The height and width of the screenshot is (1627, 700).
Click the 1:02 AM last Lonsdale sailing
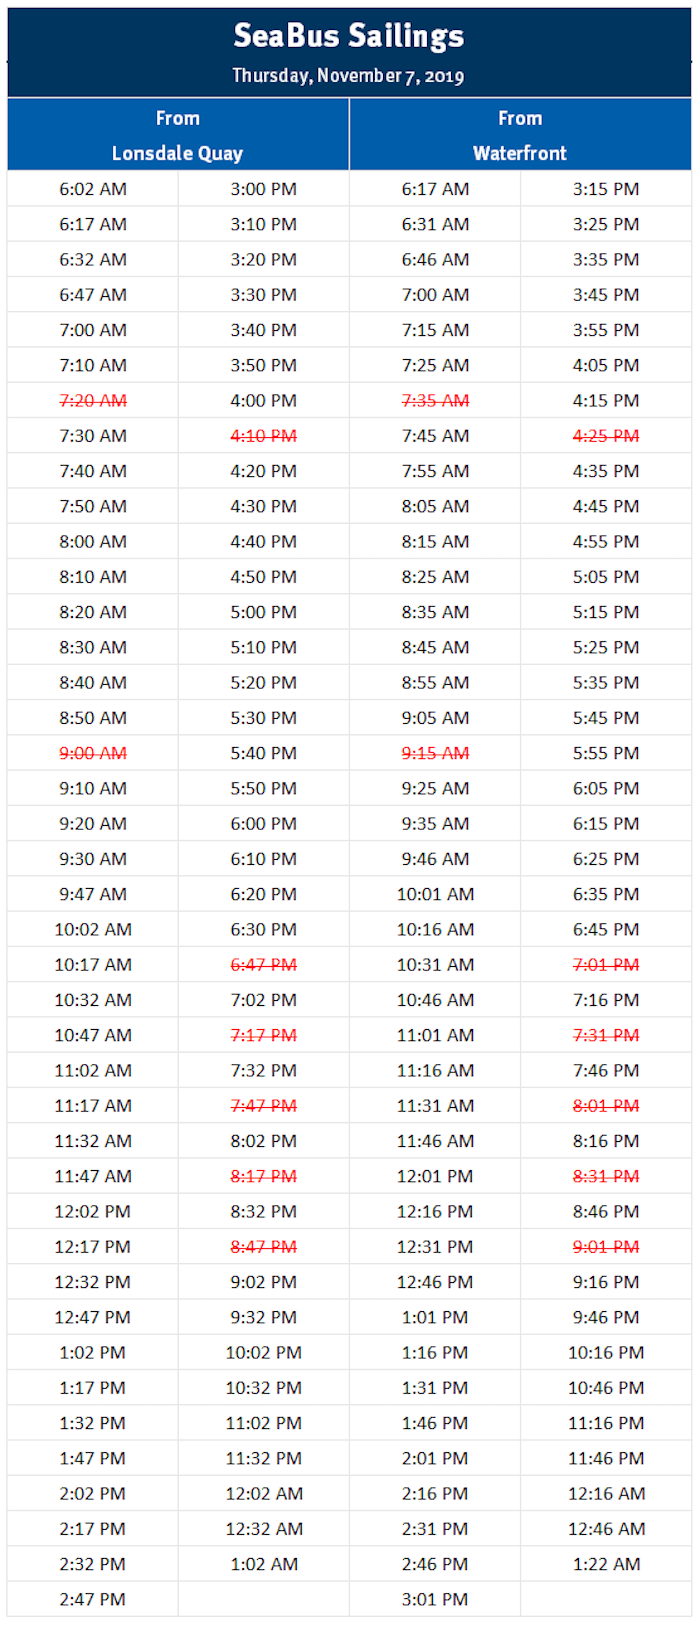264,1564
